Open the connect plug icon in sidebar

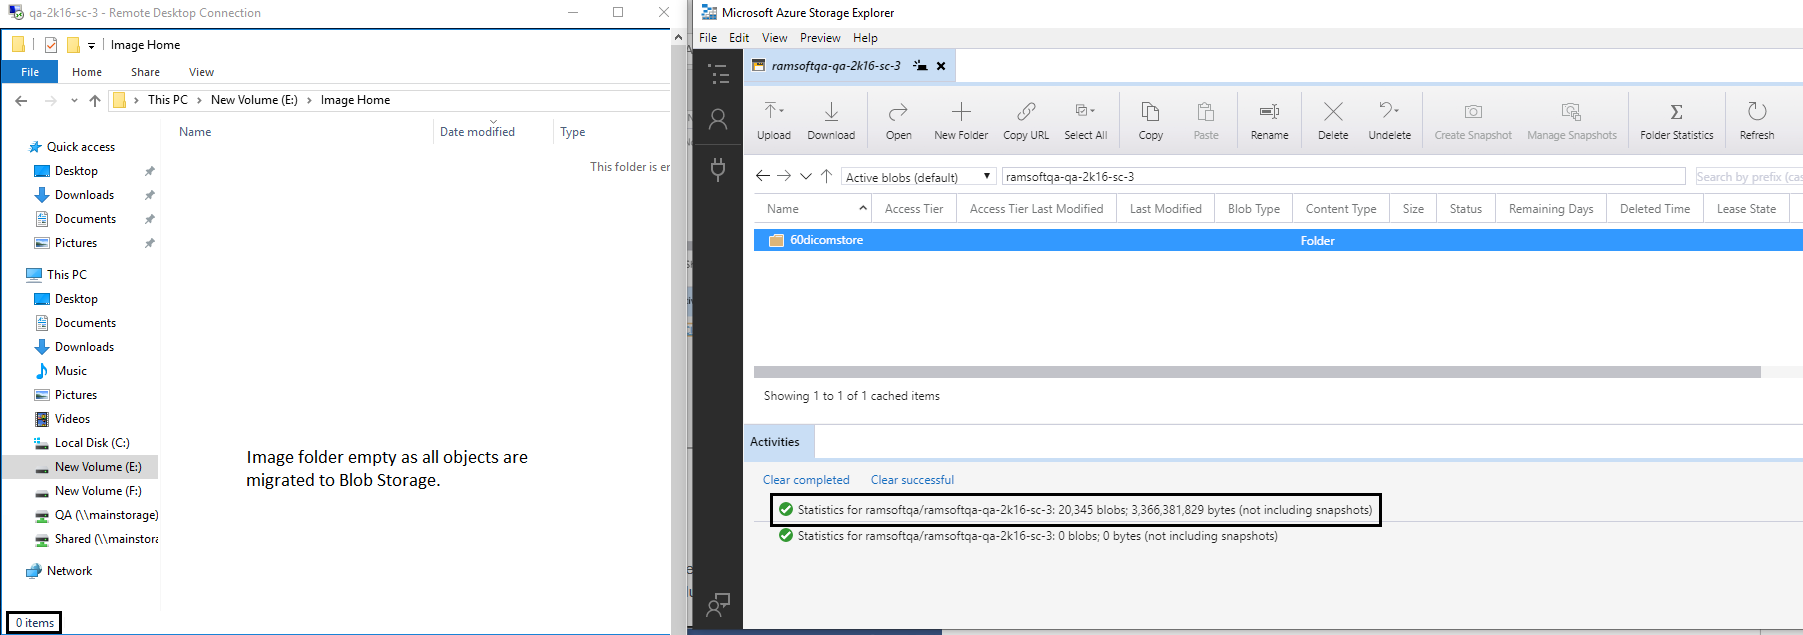point(718,168)
